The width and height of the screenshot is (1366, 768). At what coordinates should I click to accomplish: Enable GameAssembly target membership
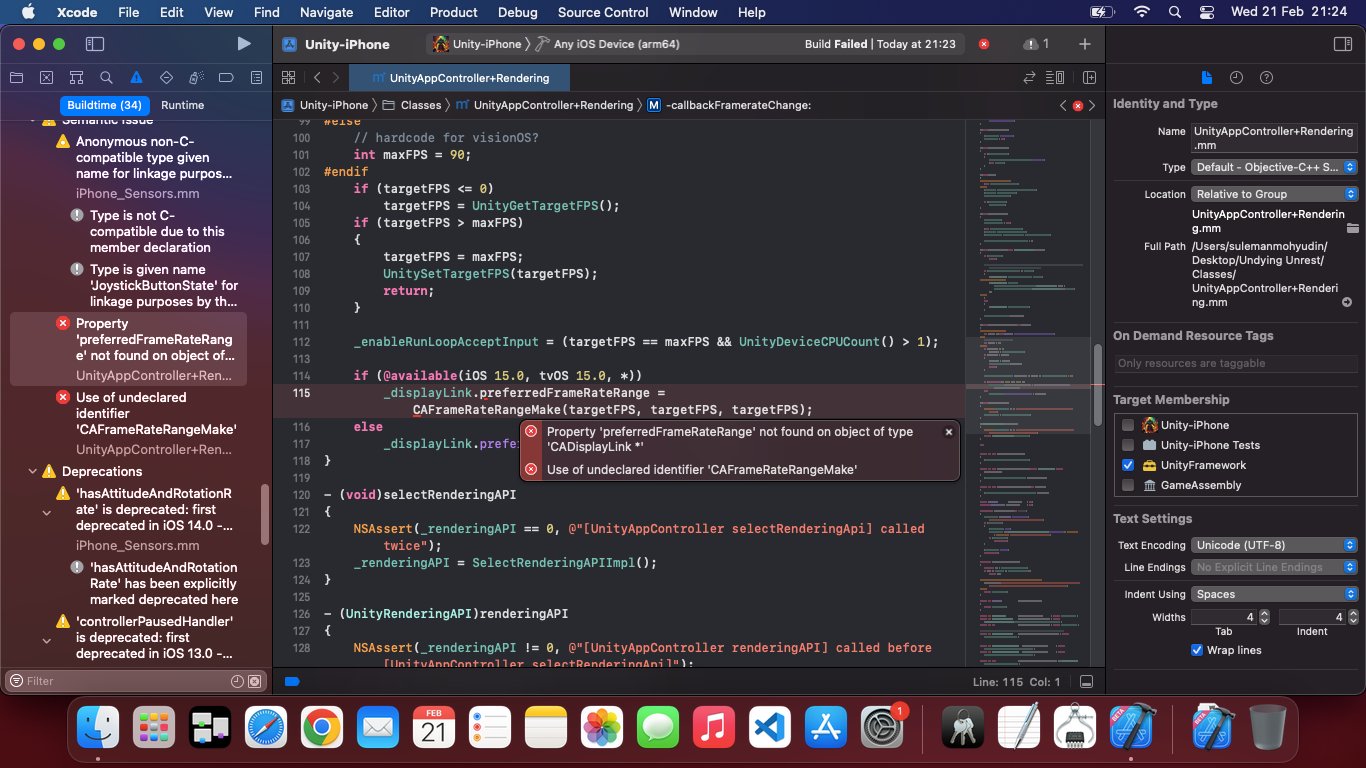click(x=1128, y=485)
